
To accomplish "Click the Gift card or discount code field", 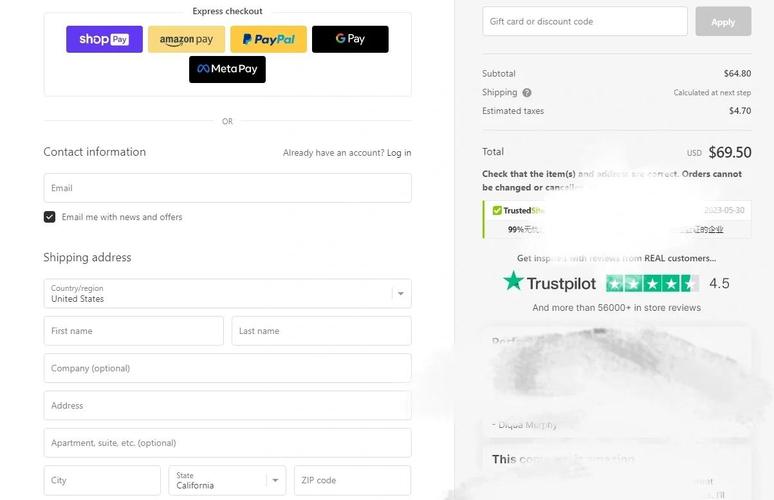I will [x=585, y=21].
